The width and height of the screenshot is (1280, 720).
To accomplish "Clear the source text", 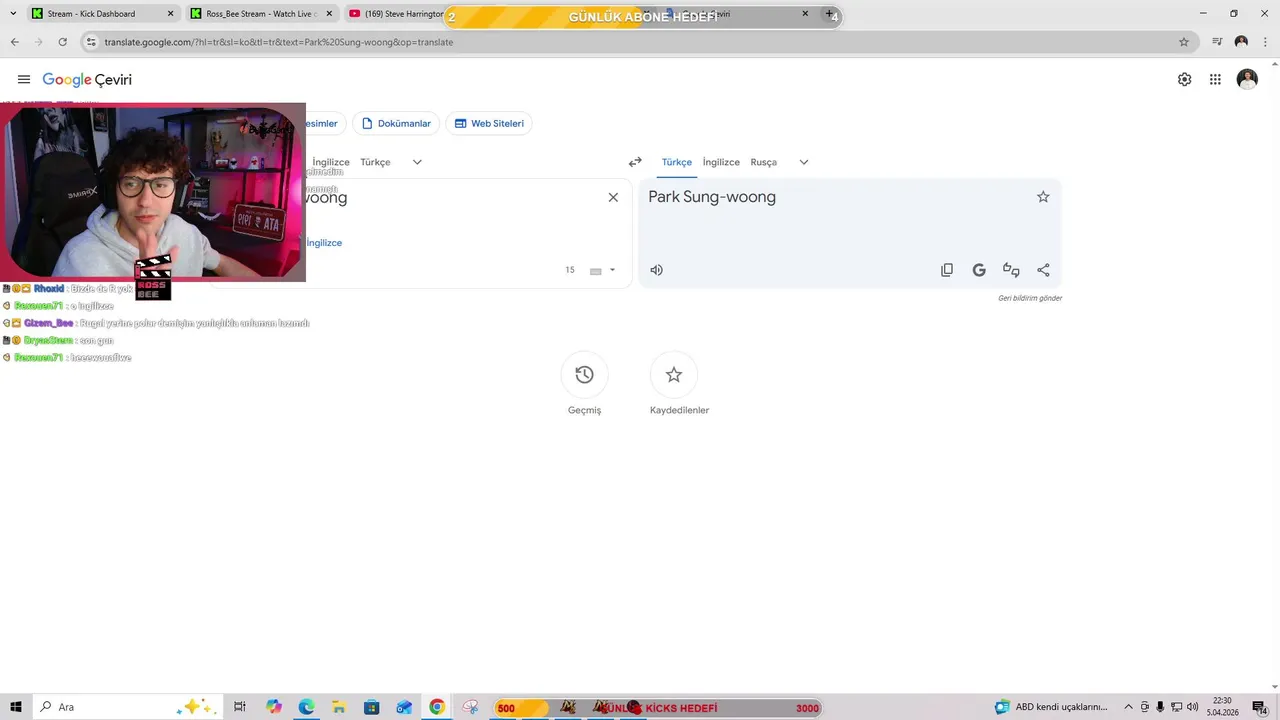I will pos(613,197).
